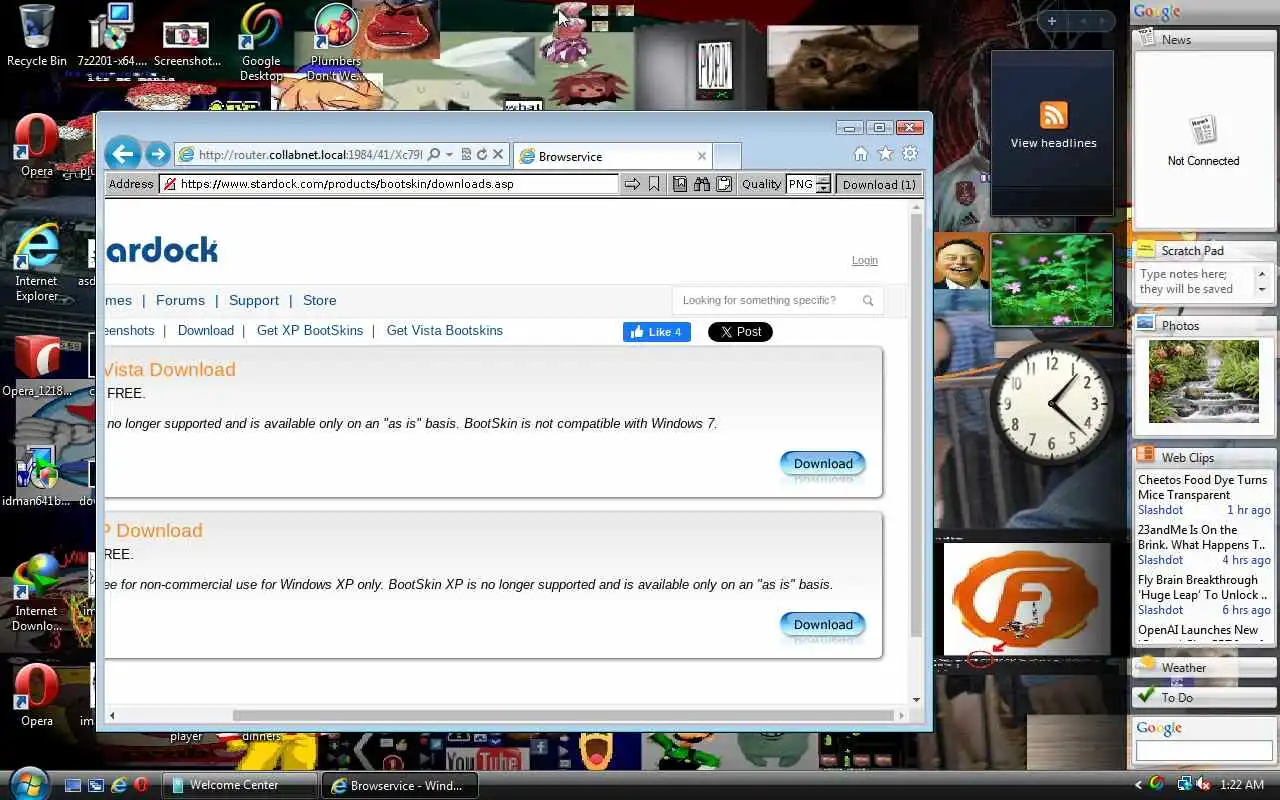The image size is (1280, 800).
Task: Click the volume icon in the system tray
Action: click(x=1201, y=784)
